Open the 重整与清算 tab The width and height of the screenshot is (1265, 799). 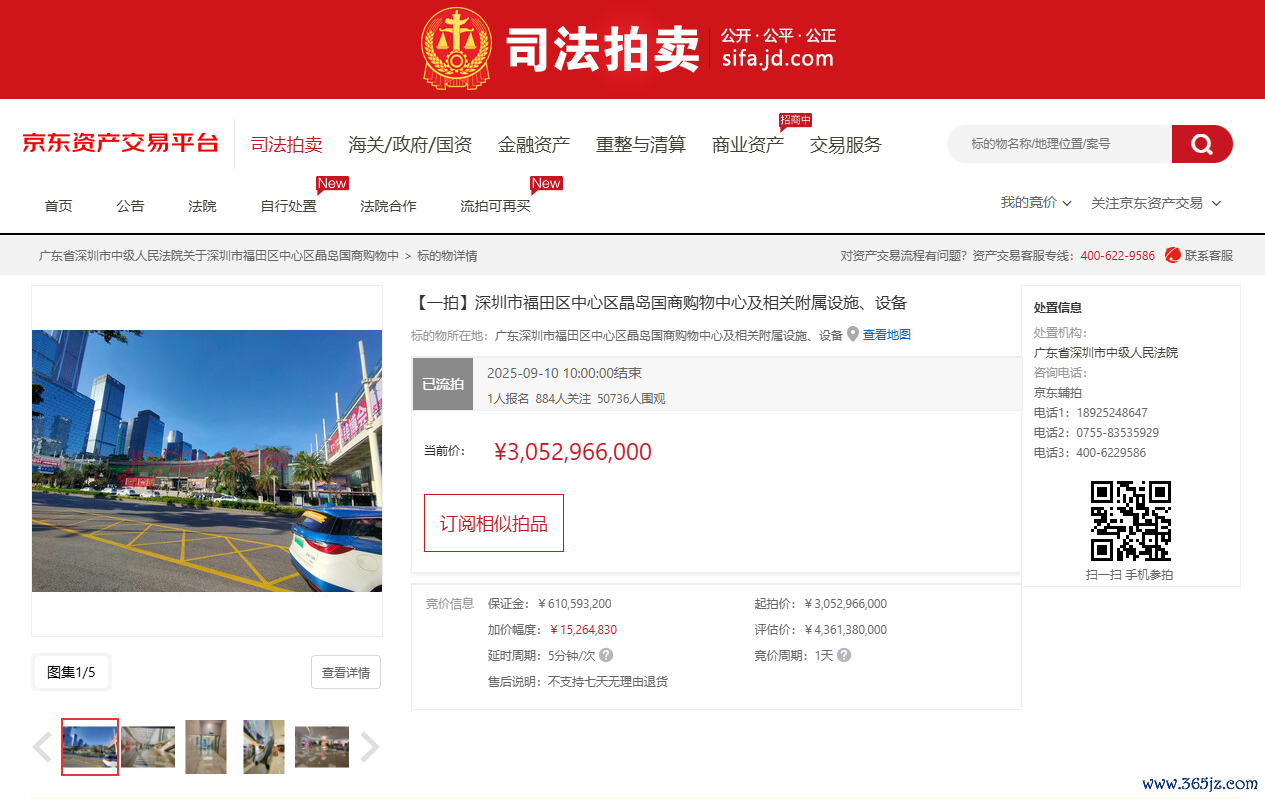point(641,145)
